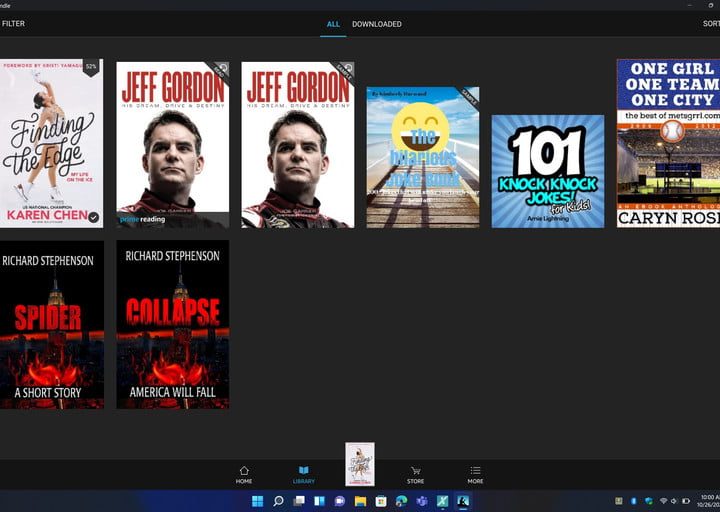The height and width of the screenshot is (512, 720).
Task: Switch to the DOWNLOADED tab
Action: click(377, 24)
